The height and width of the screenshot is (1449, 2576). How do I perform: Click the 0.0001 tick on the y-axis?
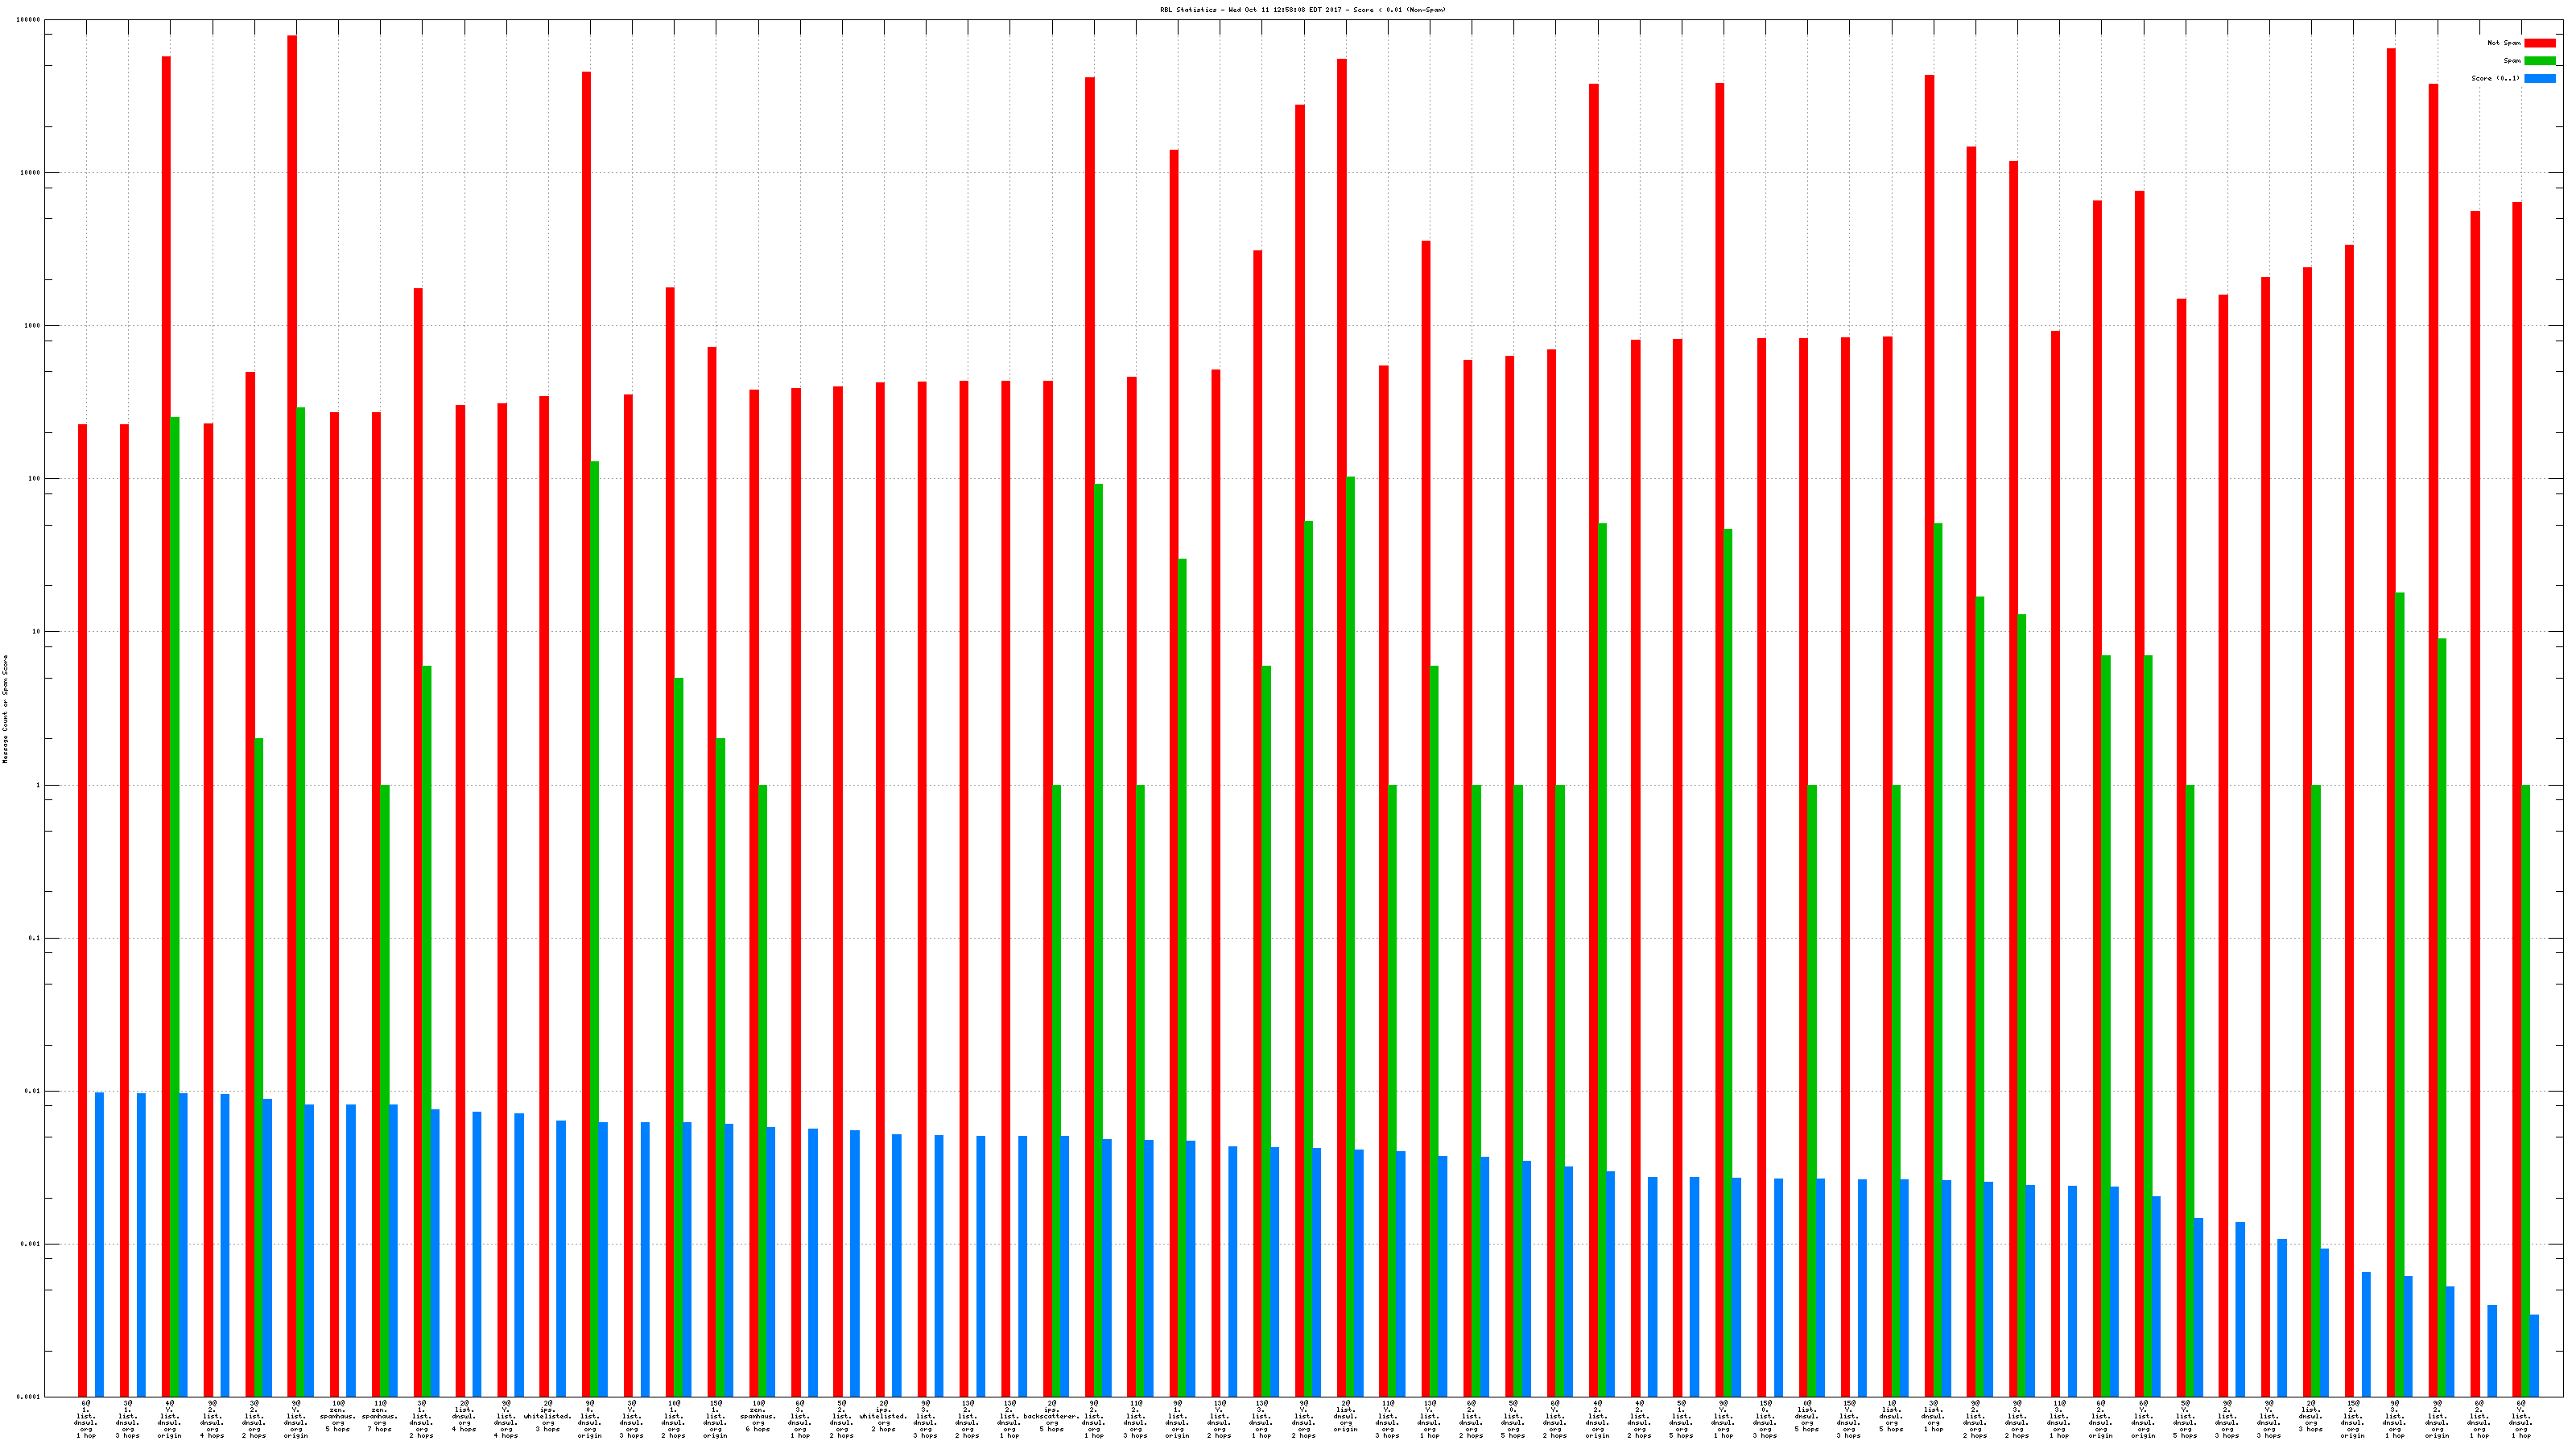click(29, 1397)
